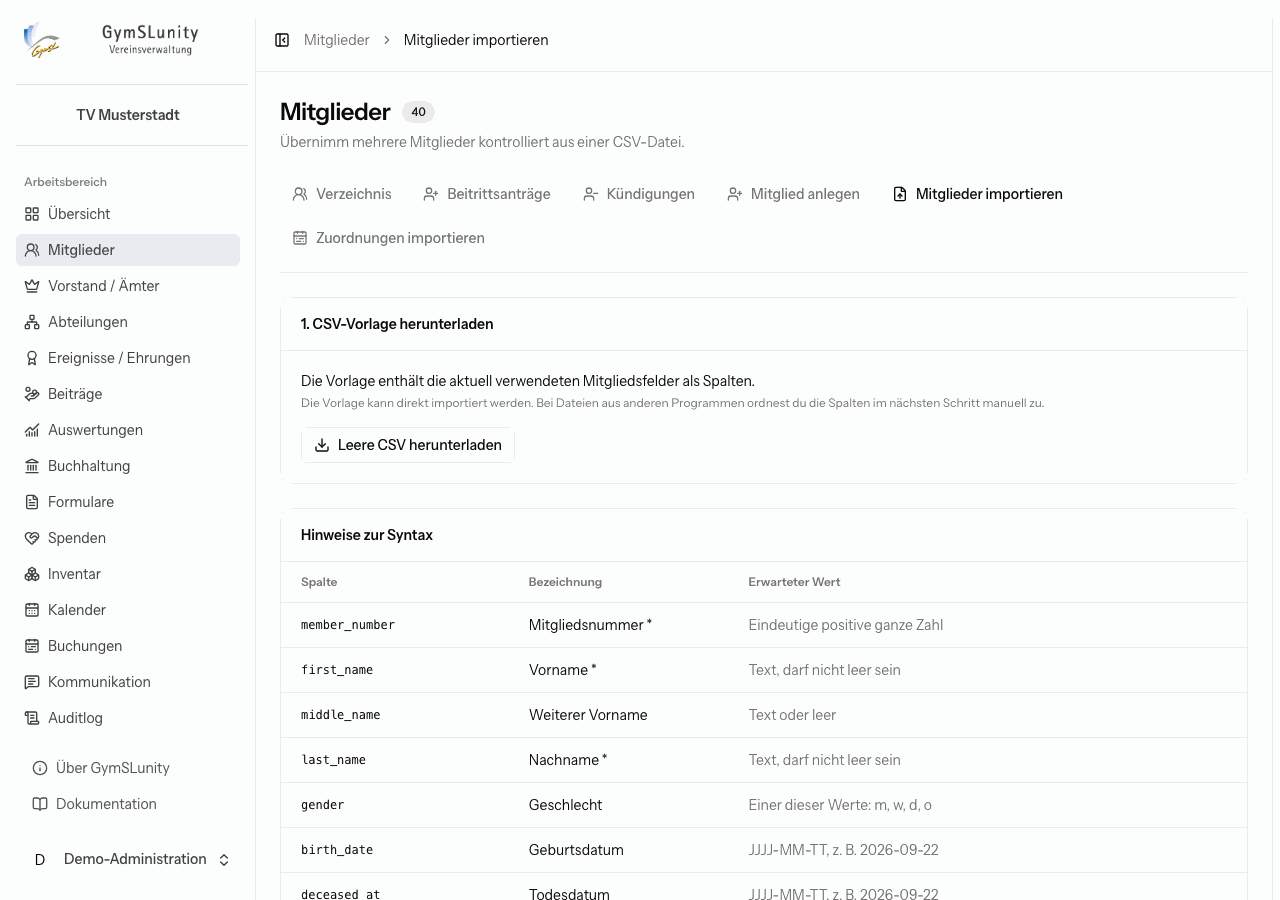Image resolution: width=1280 pixels, height=900 pixels.
Task: Click the info icon beside Über GymSLunity
Action: tap(40, 768)
